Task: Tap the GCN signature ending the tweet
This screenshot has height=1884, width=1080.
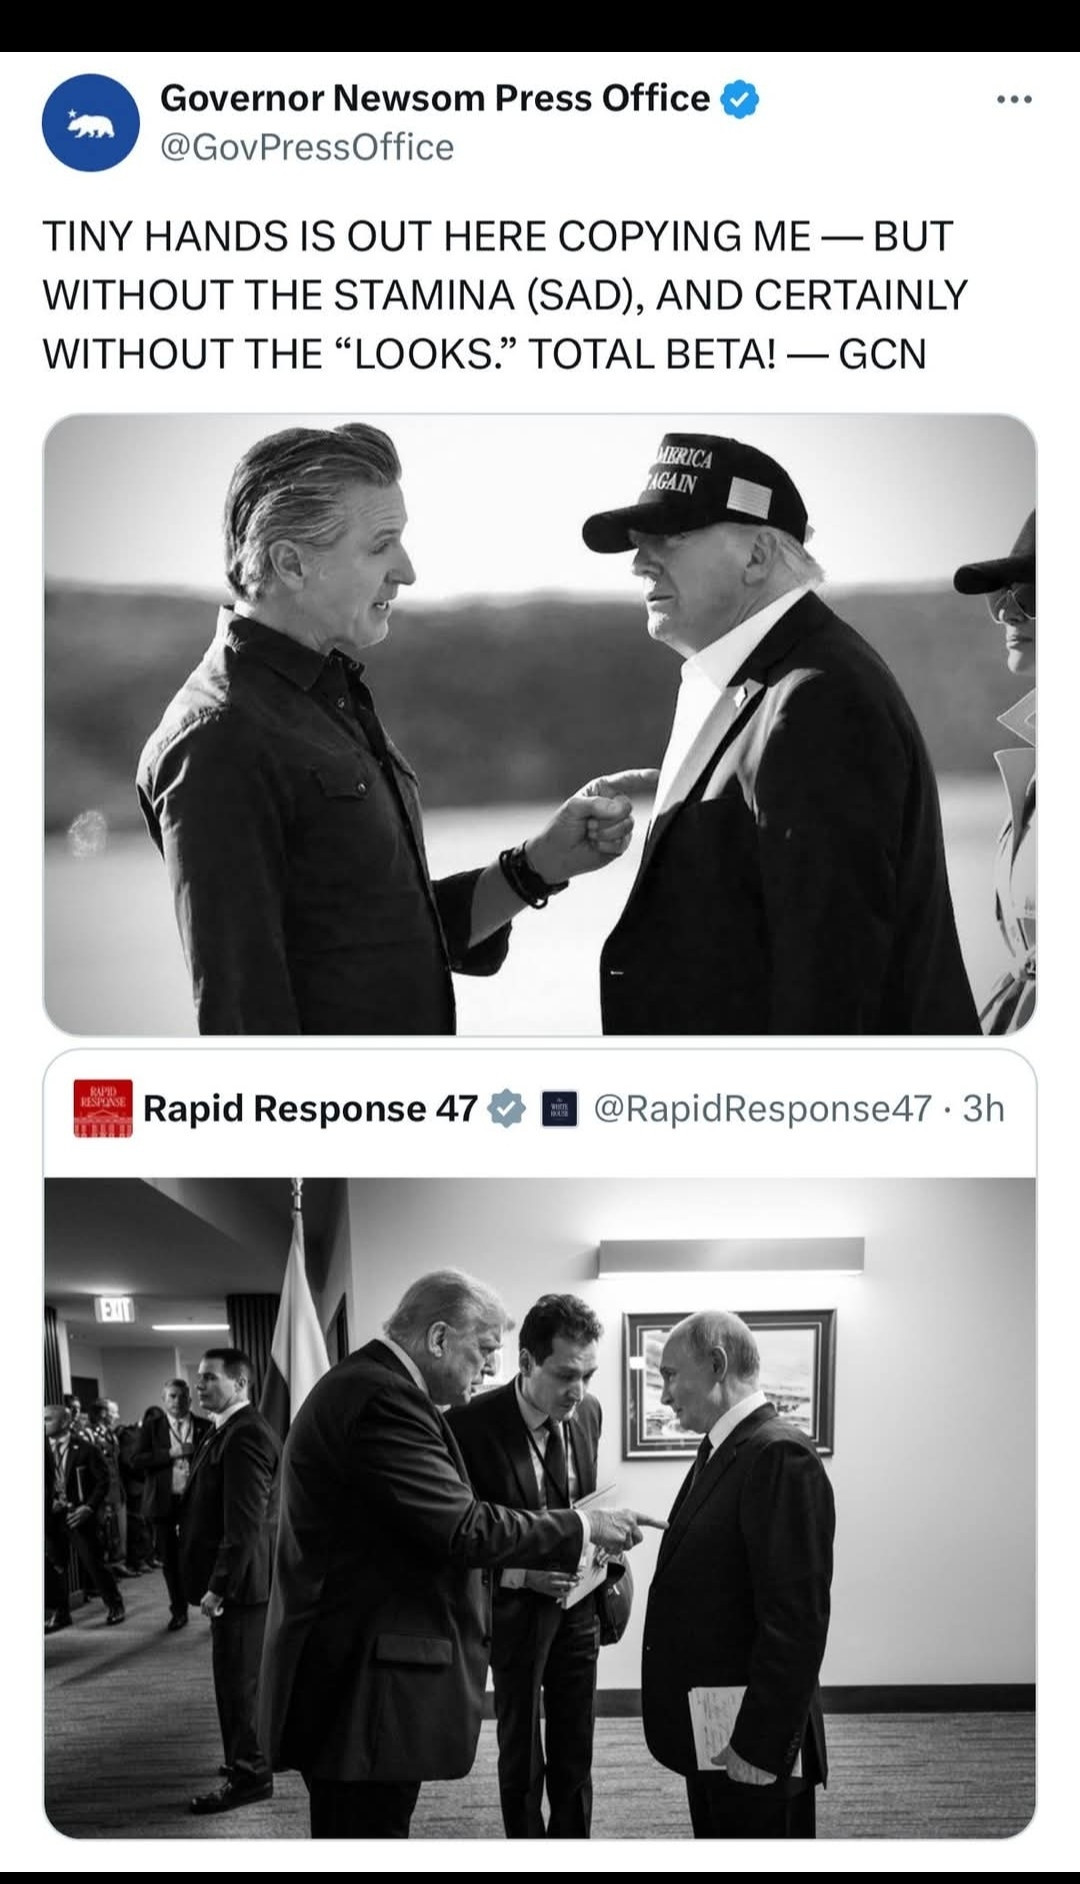Action: coord(882,354)
